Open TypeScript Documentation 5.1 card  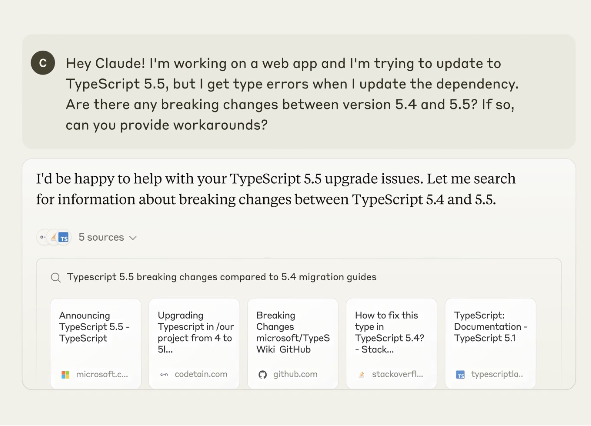[x=490, y=343]
